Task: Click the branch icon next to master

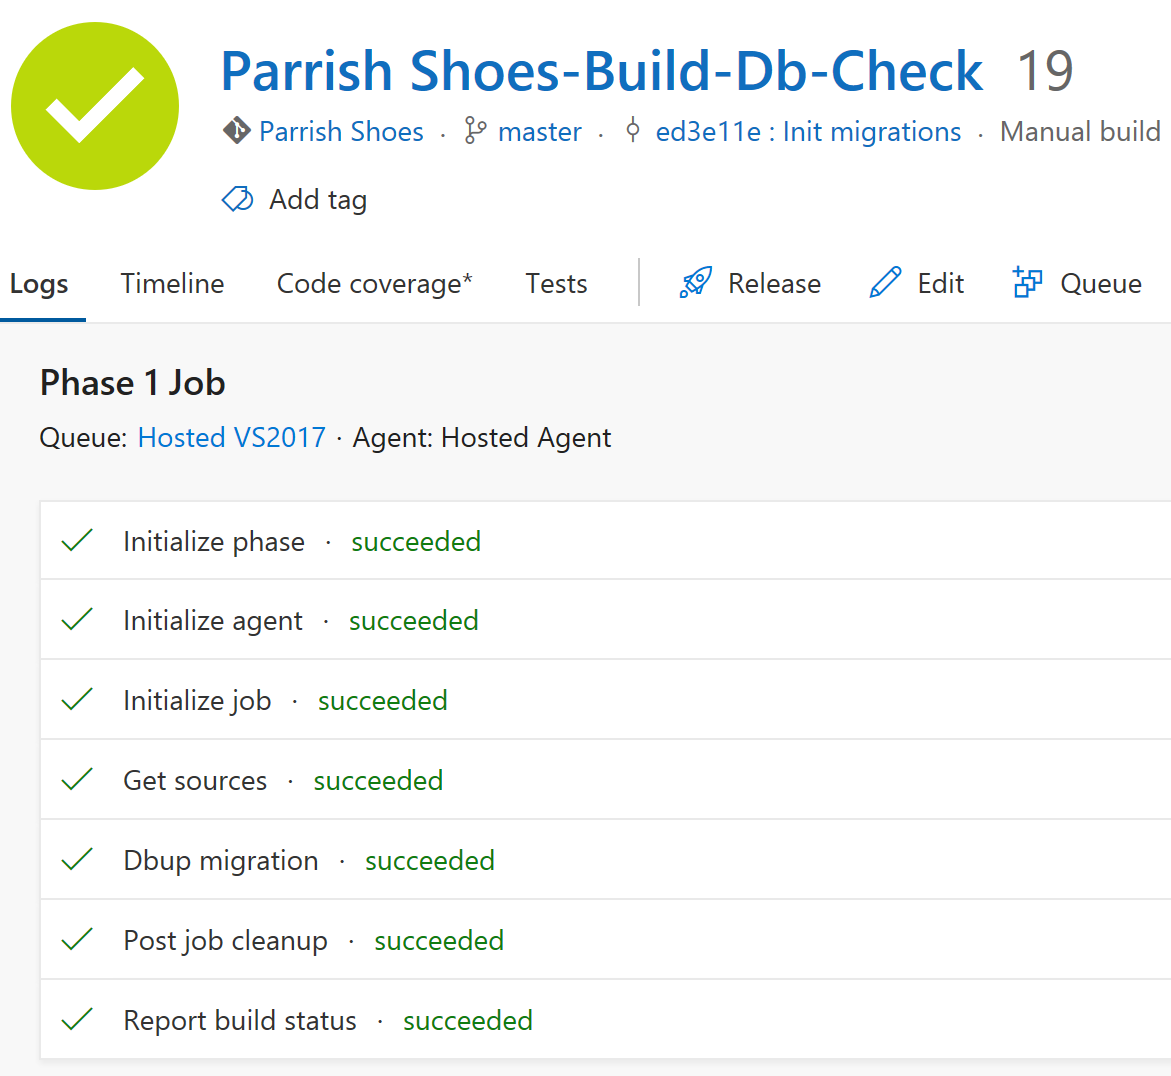Action: coord(475,131)
